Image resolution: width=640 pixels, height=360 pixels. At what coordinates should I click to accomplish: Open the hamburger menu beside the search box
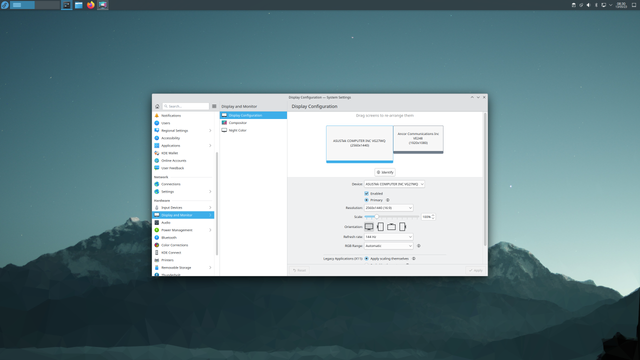214,106
